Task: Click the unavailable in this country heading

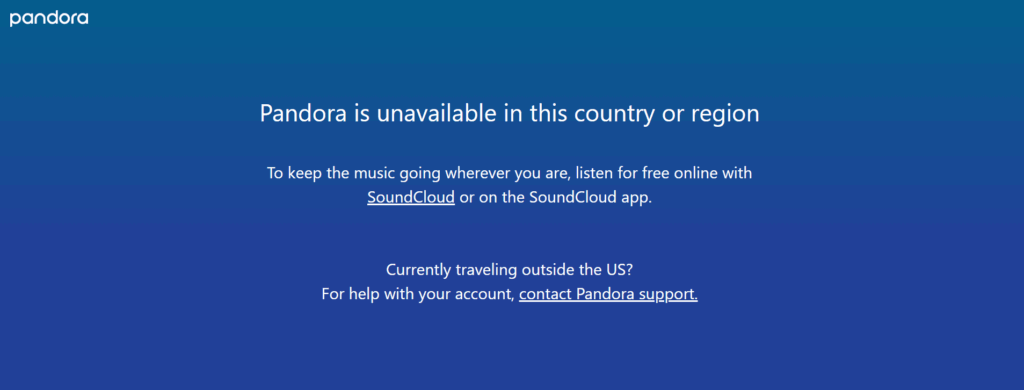Action: (509, 114)
